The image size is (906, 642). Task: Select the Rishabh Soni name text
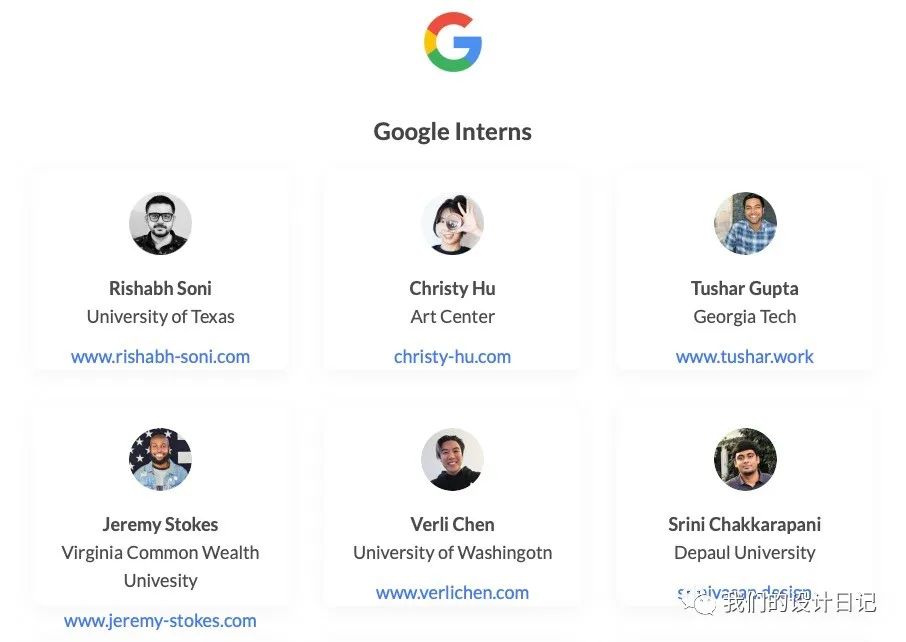(x=160, y=288)
